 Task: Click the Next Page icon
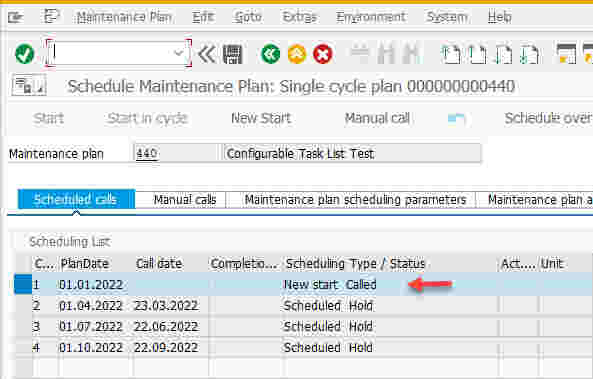tap(503, 54)
